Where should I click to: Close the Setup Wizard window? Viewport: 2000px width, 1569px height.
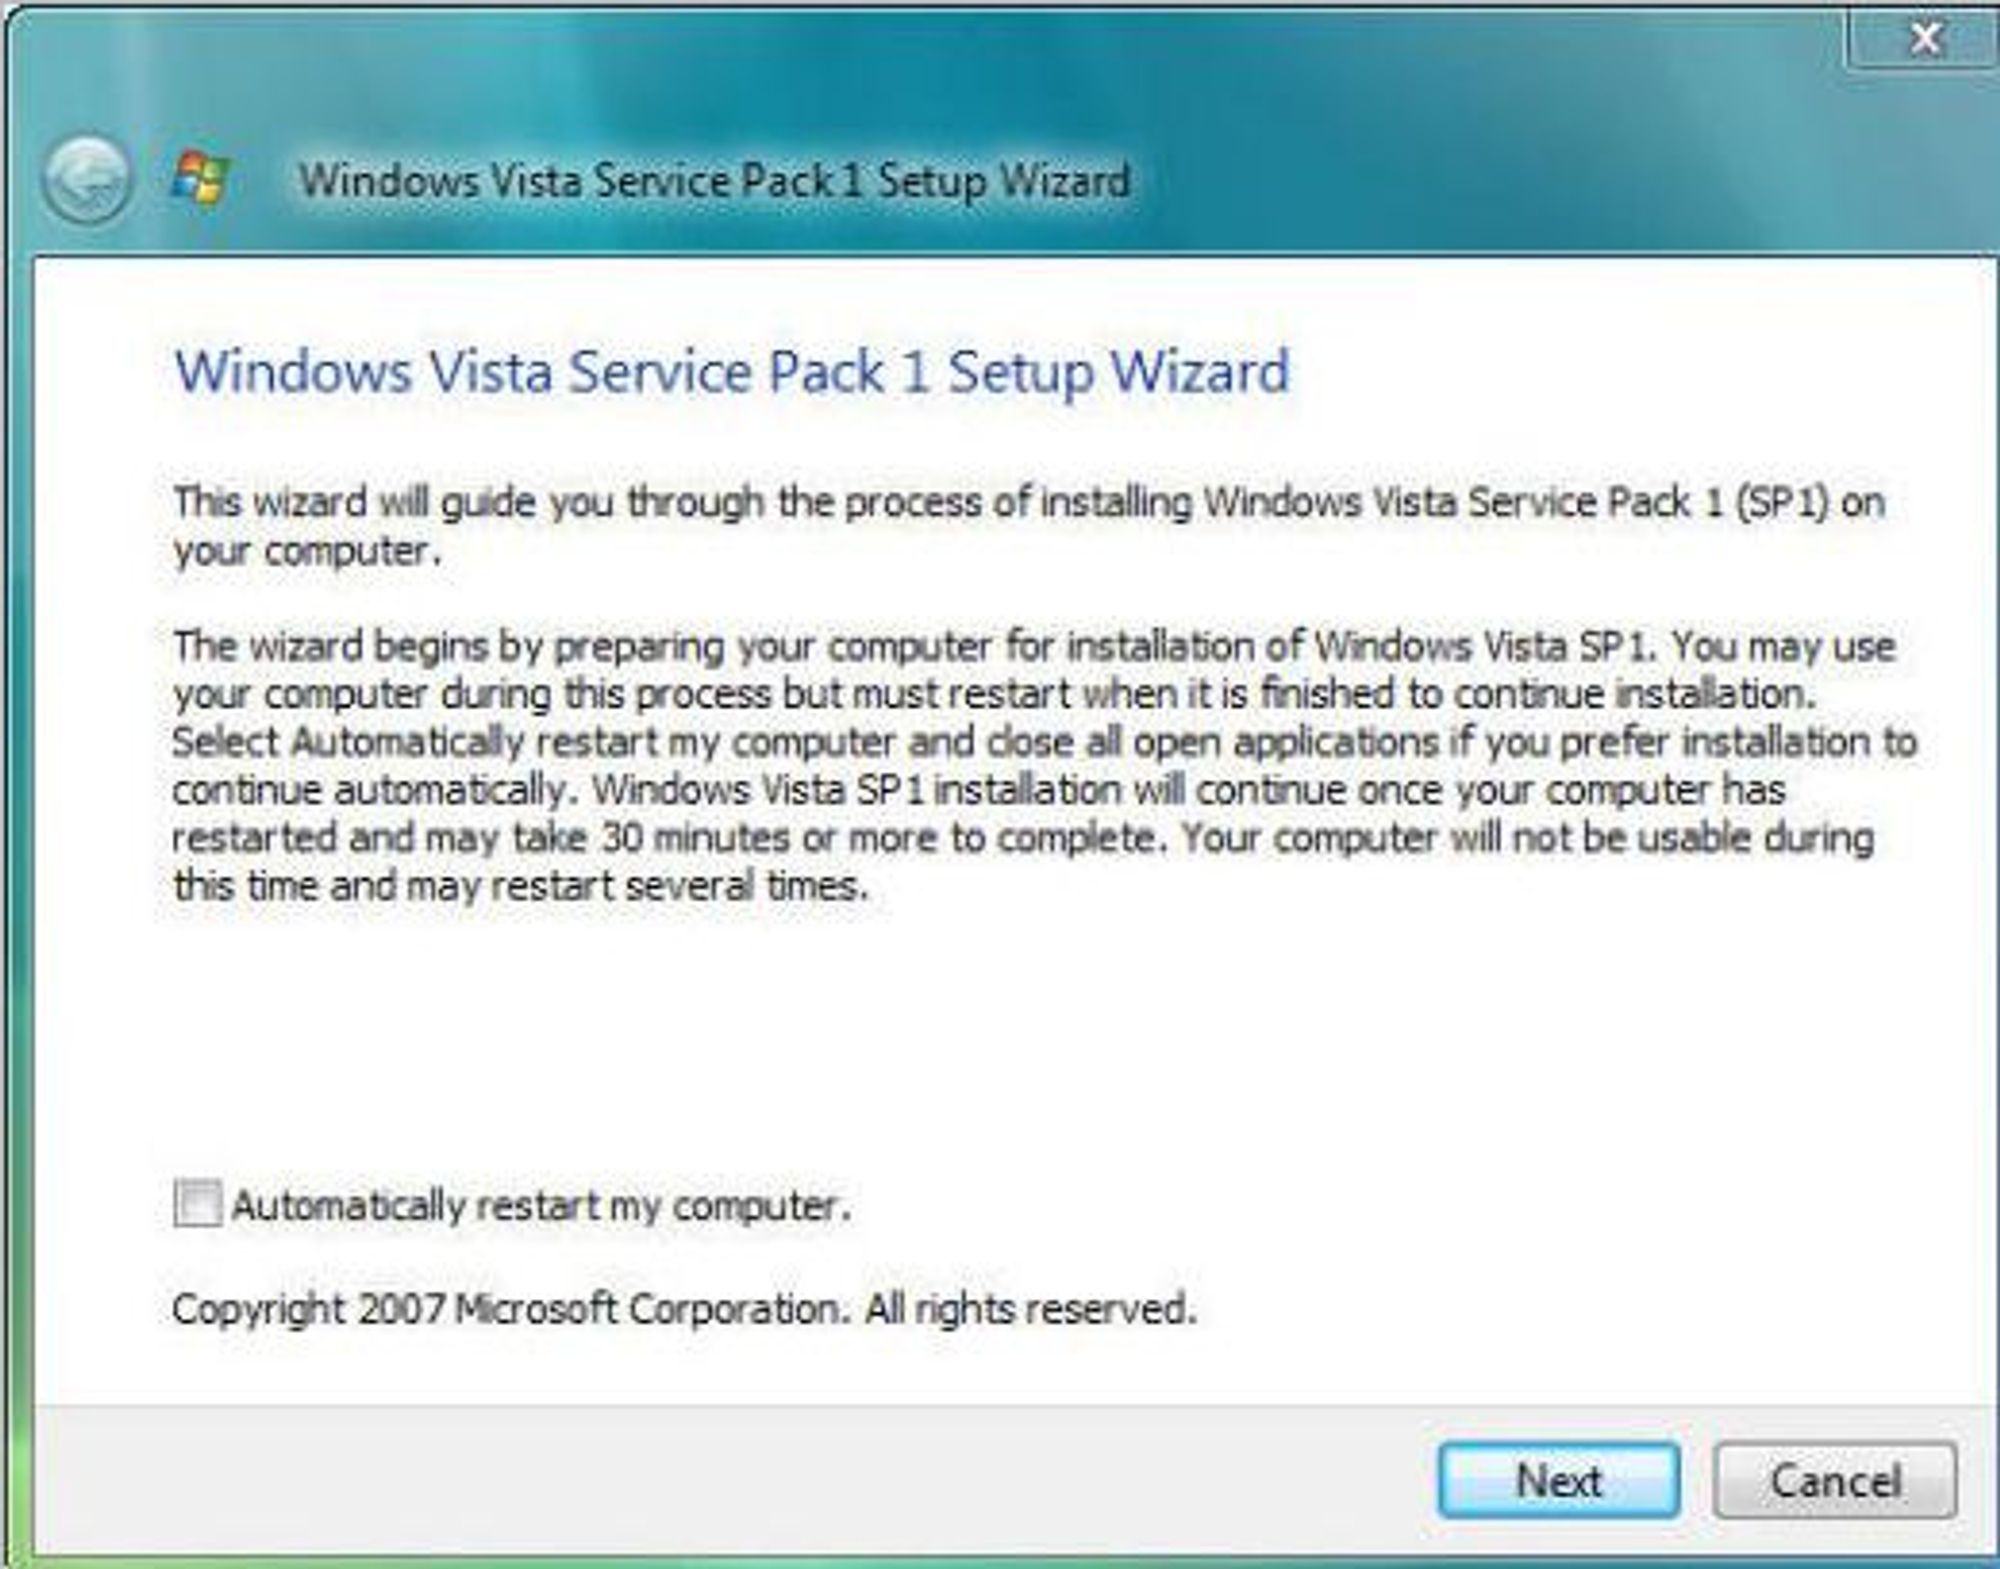(1924, 38)
